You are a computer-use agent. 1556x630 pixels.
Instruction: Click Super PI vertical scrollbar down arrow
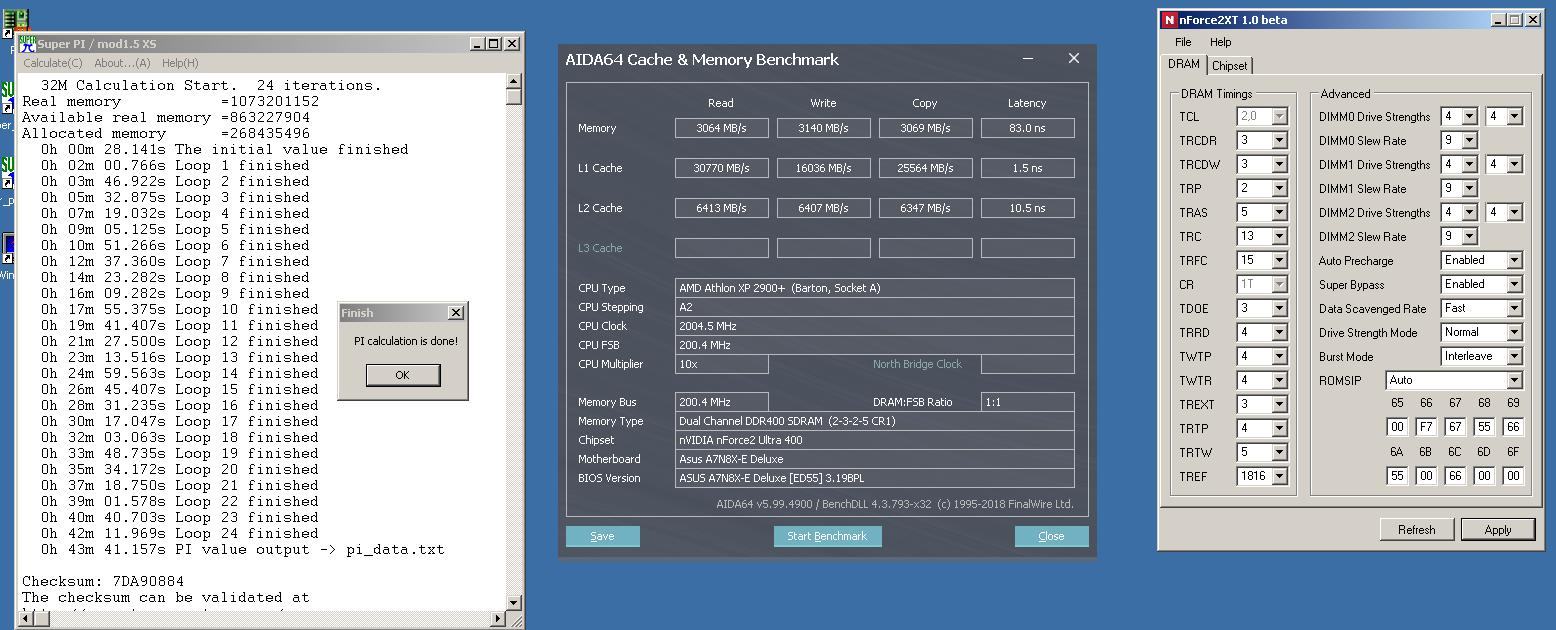pyautogui.click(x=514, y=603)
